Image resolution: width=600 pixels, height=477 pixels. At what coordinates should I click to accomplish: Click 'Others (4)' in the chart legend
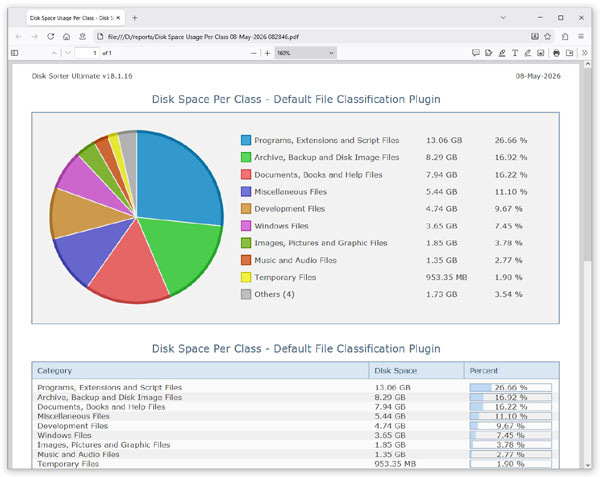tap(274, 294)
